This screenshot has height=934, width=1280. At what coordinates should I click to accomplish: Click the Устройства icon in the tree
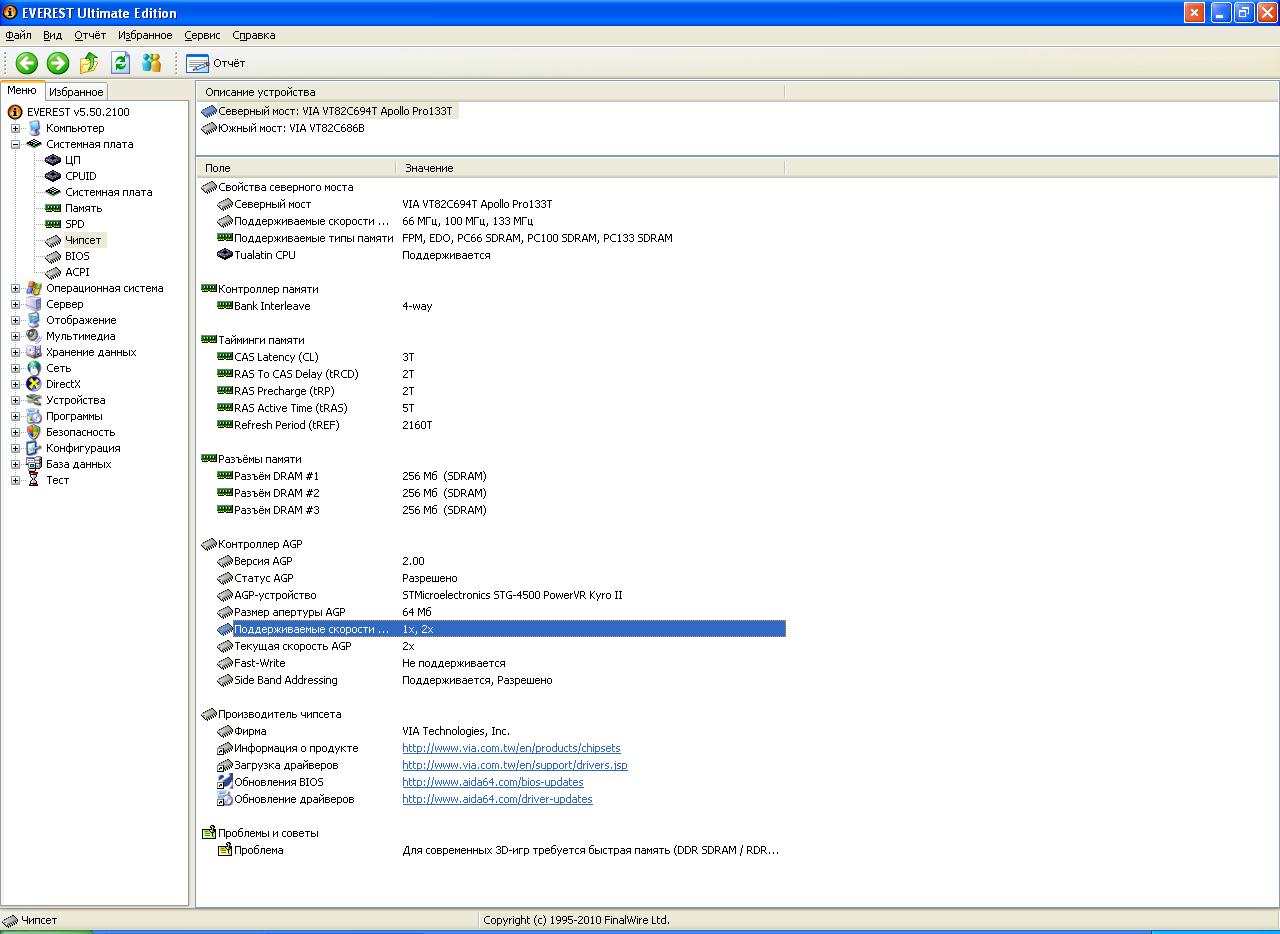click(34, 400)
